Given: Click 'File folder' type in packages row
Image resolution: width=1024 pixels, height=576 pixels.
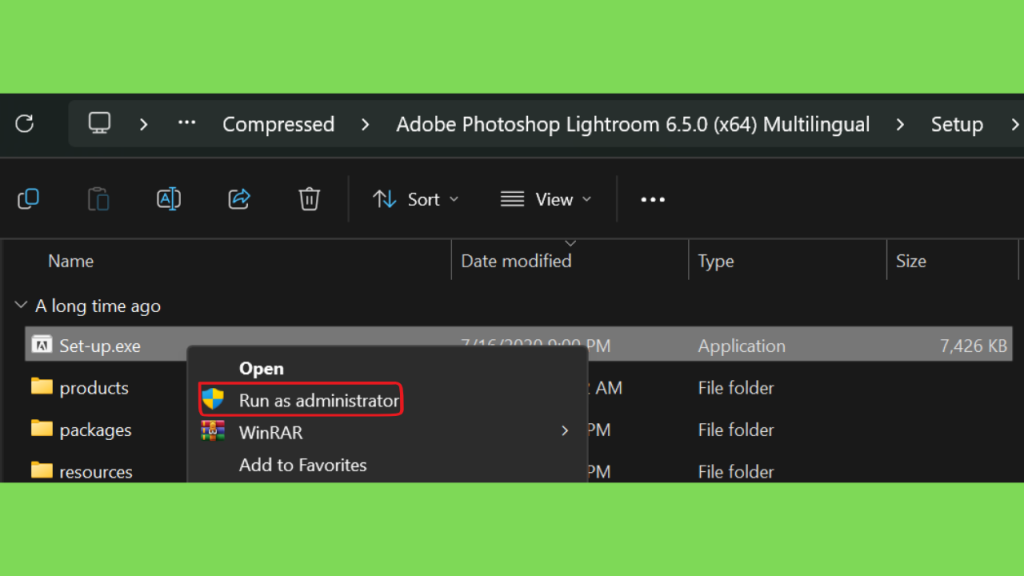Looking at the screenshot, I should pyautogui.click(x=735, y=430).
